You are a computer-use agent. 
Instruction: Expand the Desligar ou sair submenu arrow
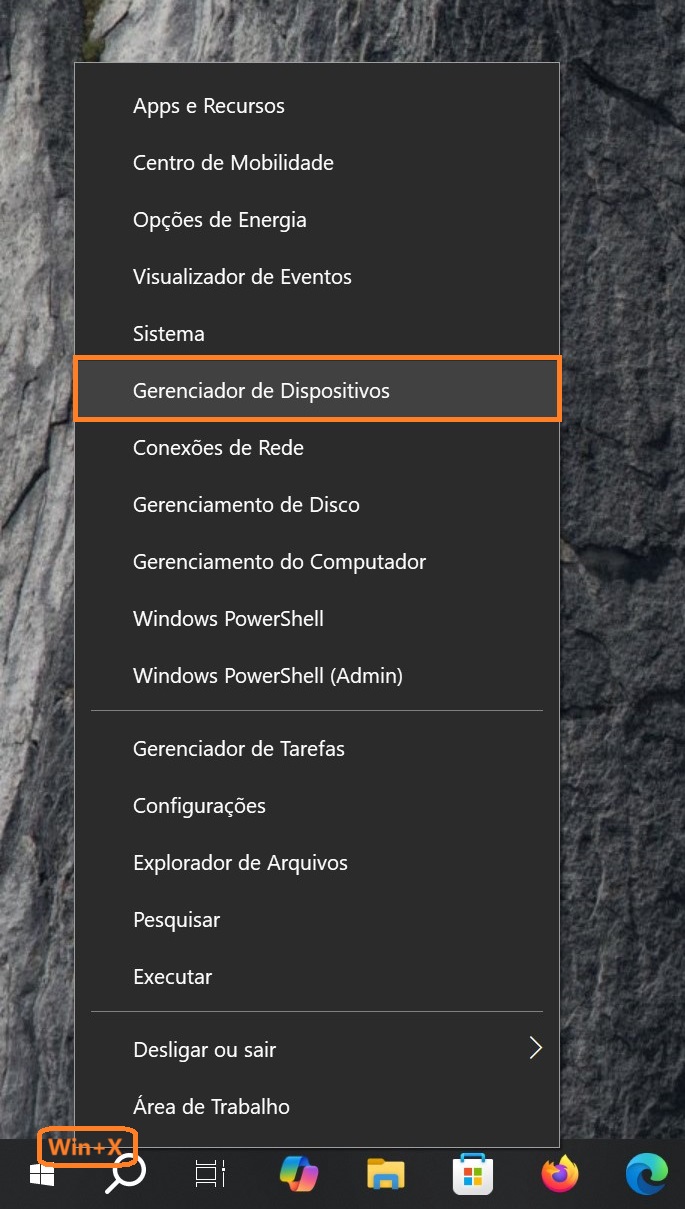click(x=535, y=1048)
